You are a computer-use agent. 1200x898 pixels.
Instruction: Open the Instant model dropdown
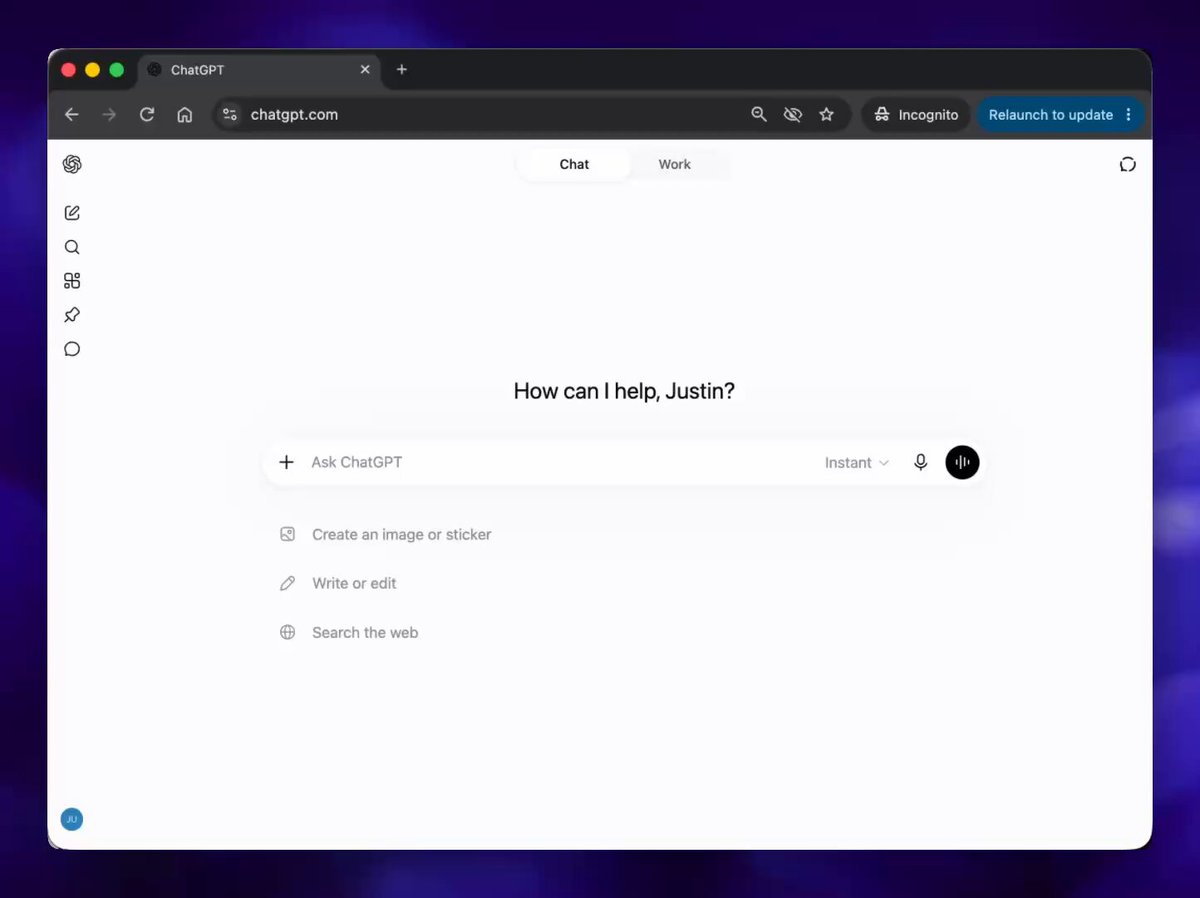(857, 463)
